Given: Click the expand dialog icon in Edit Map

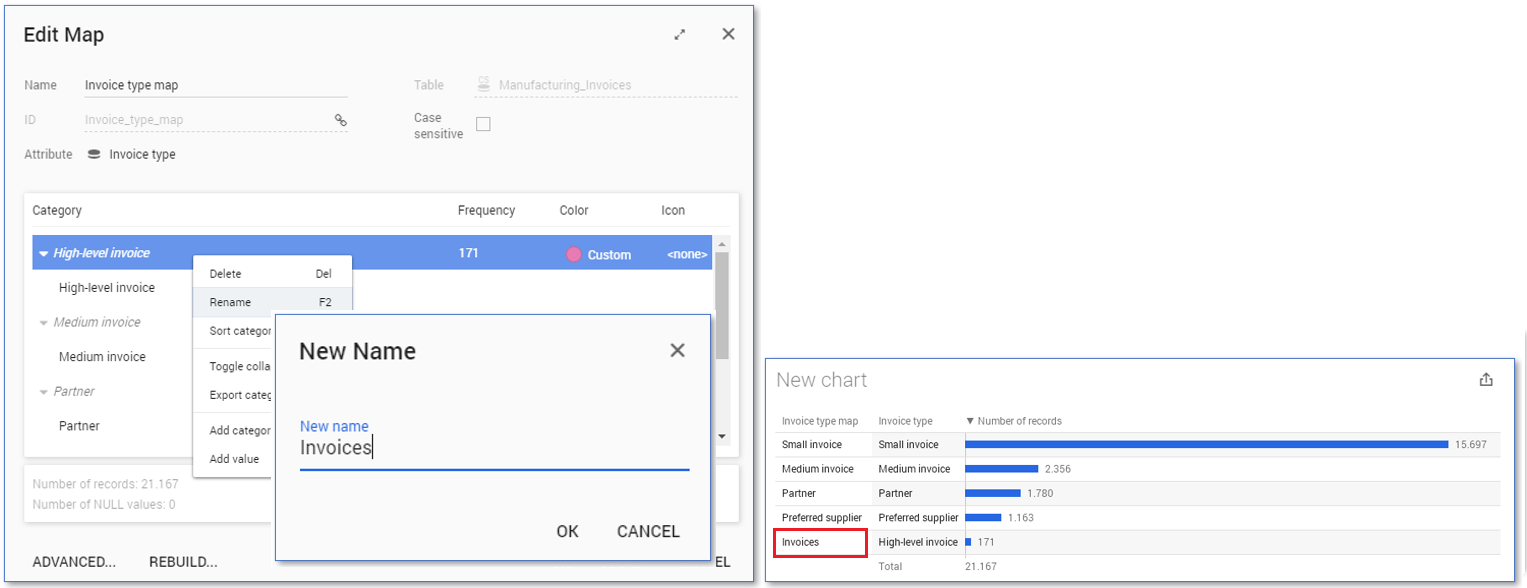Looking at the screenshot, I should pos(680,35).
